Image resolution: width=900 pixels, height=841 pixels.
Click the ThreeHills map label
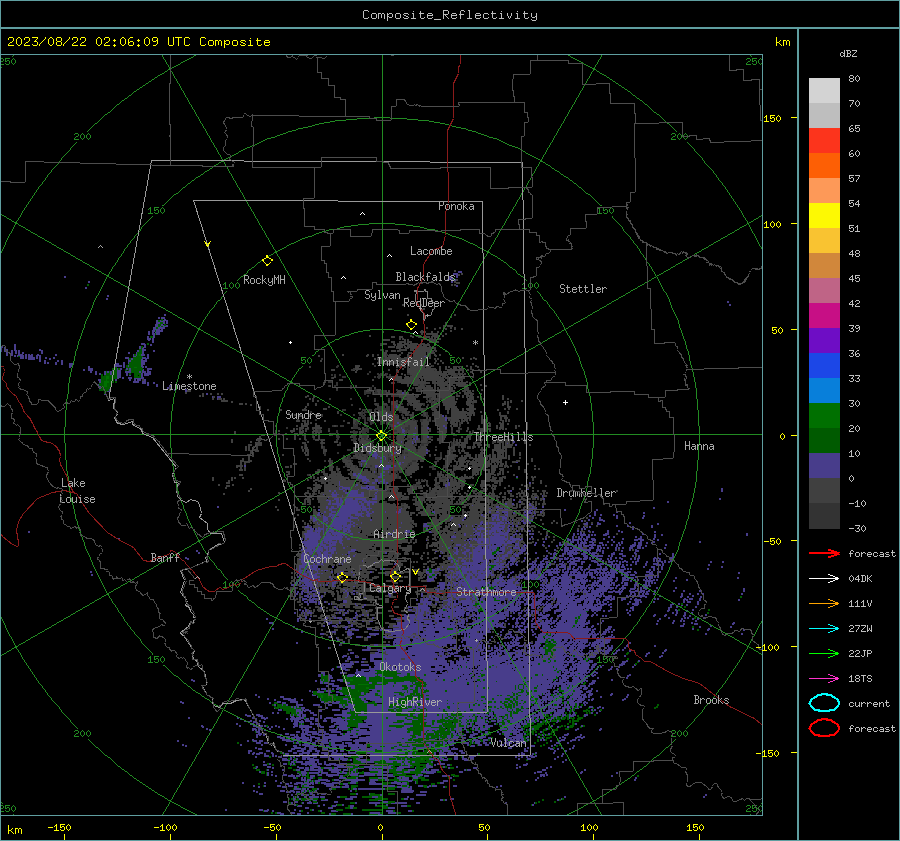click(x=503, y=437)
